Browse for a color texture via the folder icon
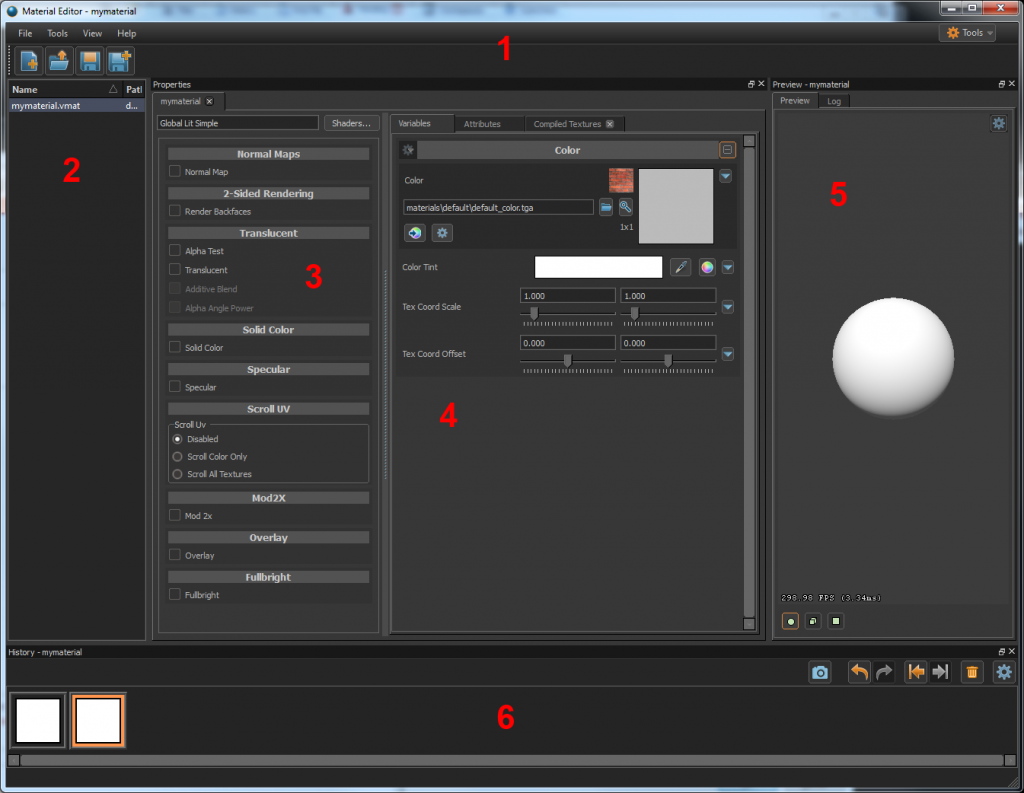This screenshot has height=793, width=1024. [606, 207]
